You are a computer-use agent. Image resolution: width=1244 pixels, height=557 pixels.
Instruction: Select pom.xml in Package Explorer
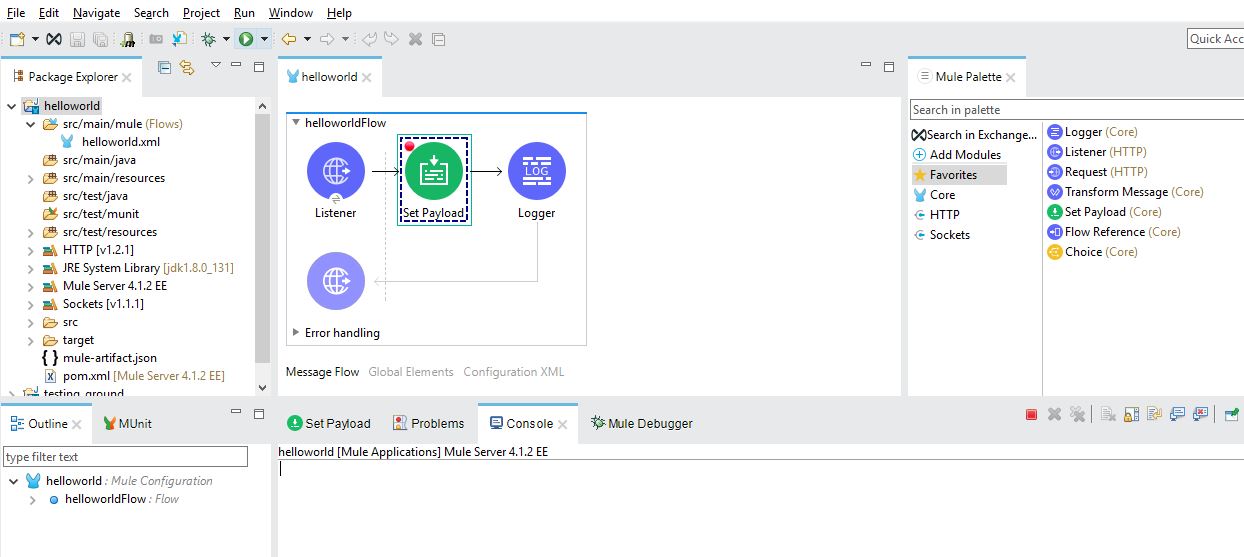pyautogui.click(x=133, y=376)
